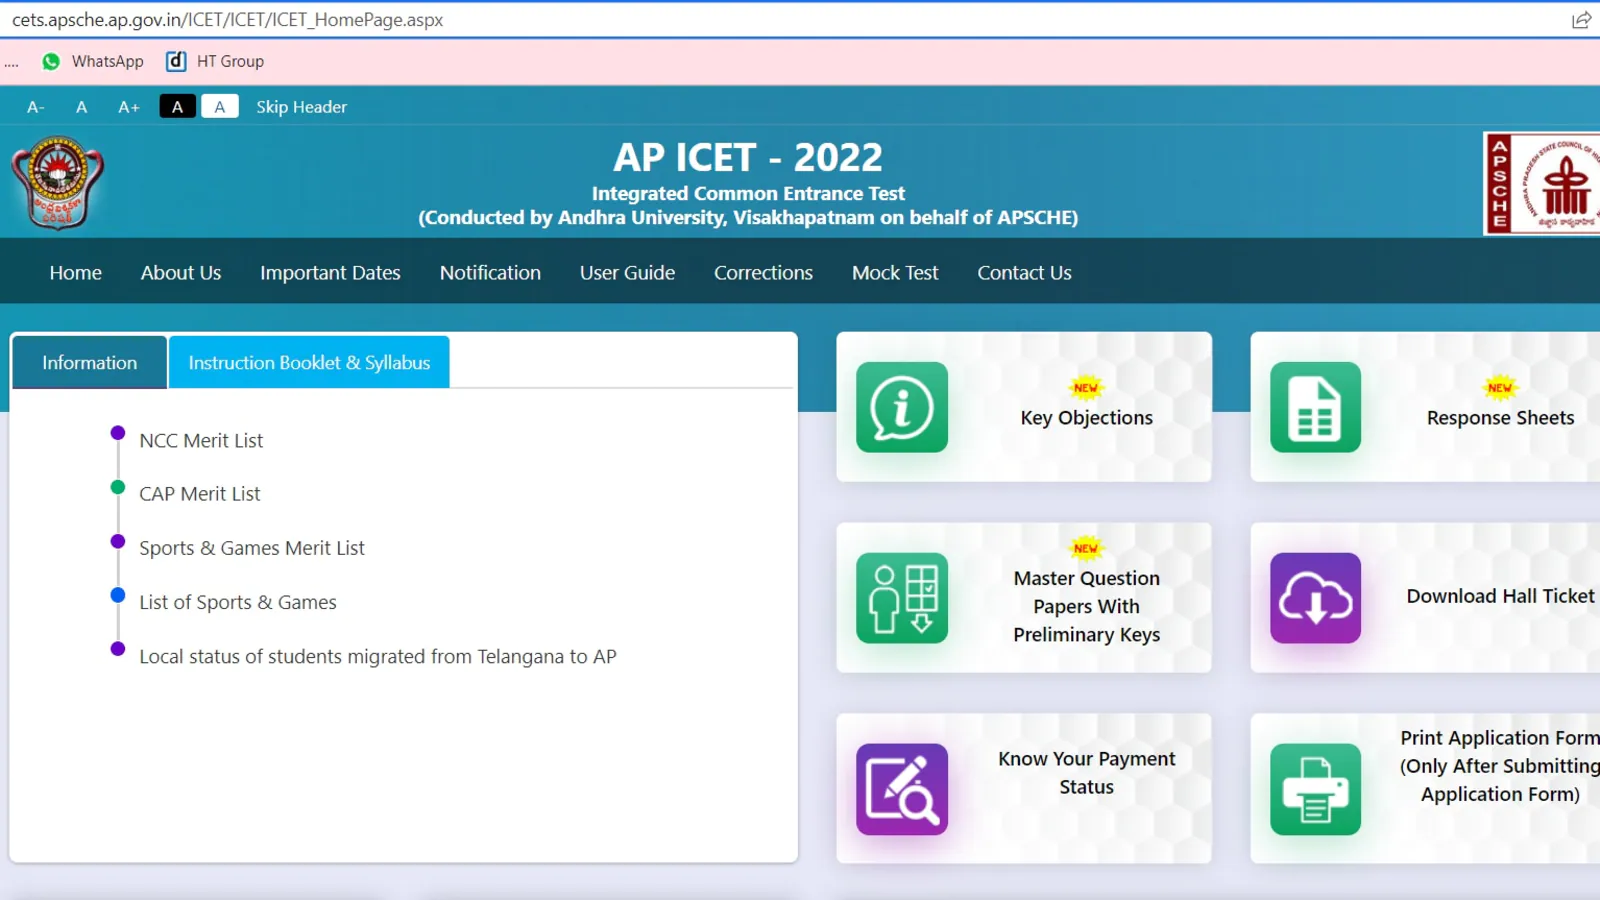Click the NEW badge above Key Objections
1600x900 pixels.
click(1086, 387)
